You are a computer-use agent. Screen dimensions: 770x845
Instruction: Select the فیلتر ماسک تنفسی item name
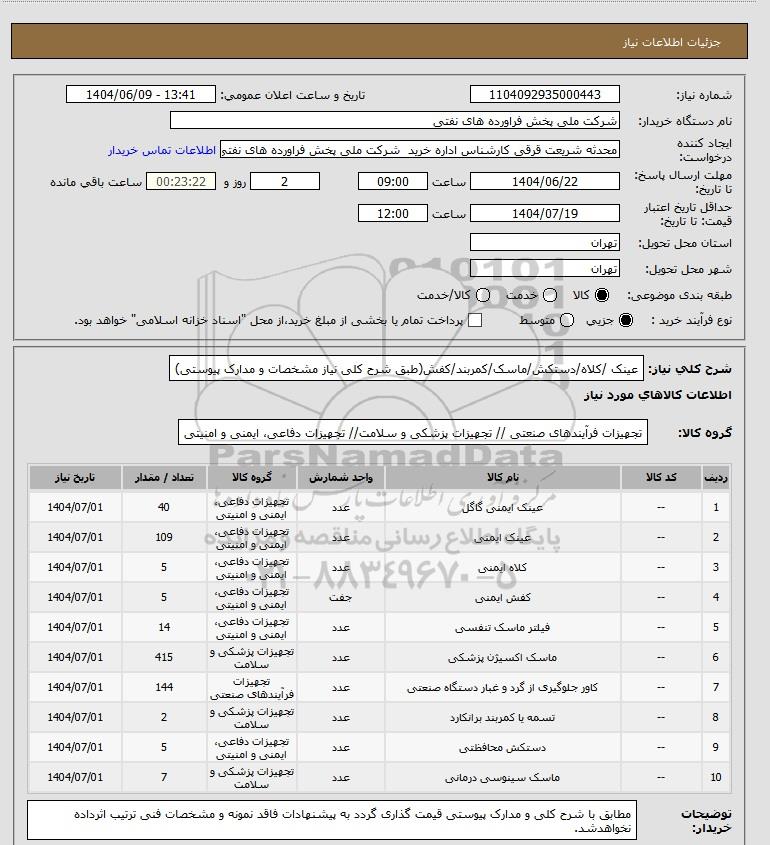[x=503, y=628]
